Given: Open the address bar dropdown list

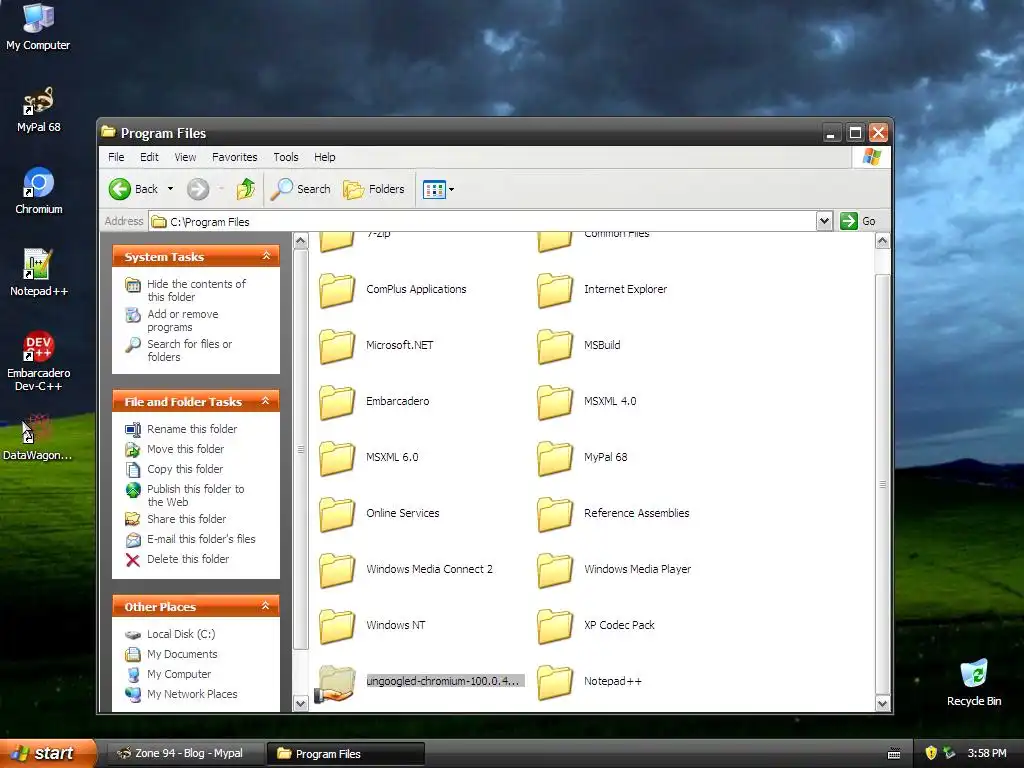Looking at the screenshot, I should point(824,221).
